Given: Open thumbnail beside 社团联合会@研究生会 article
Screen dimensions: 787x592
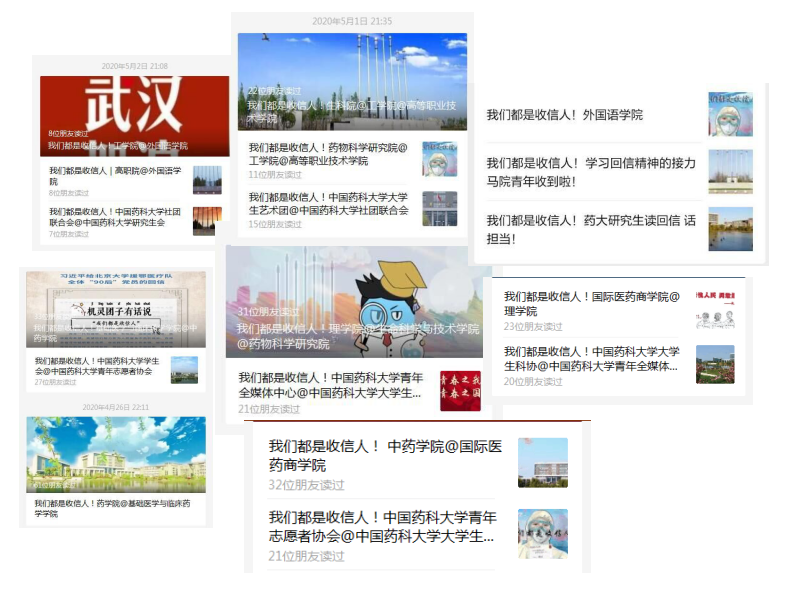Looking at the screenshot, I should 206,221.
